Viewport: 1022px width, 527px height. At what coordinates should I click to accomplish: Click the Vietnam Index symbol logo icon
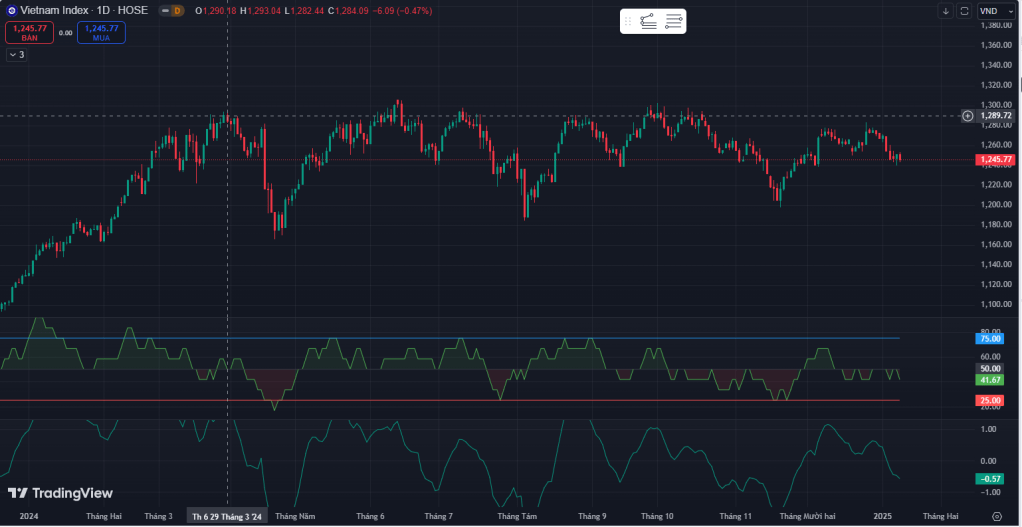[x=11, y=10]
